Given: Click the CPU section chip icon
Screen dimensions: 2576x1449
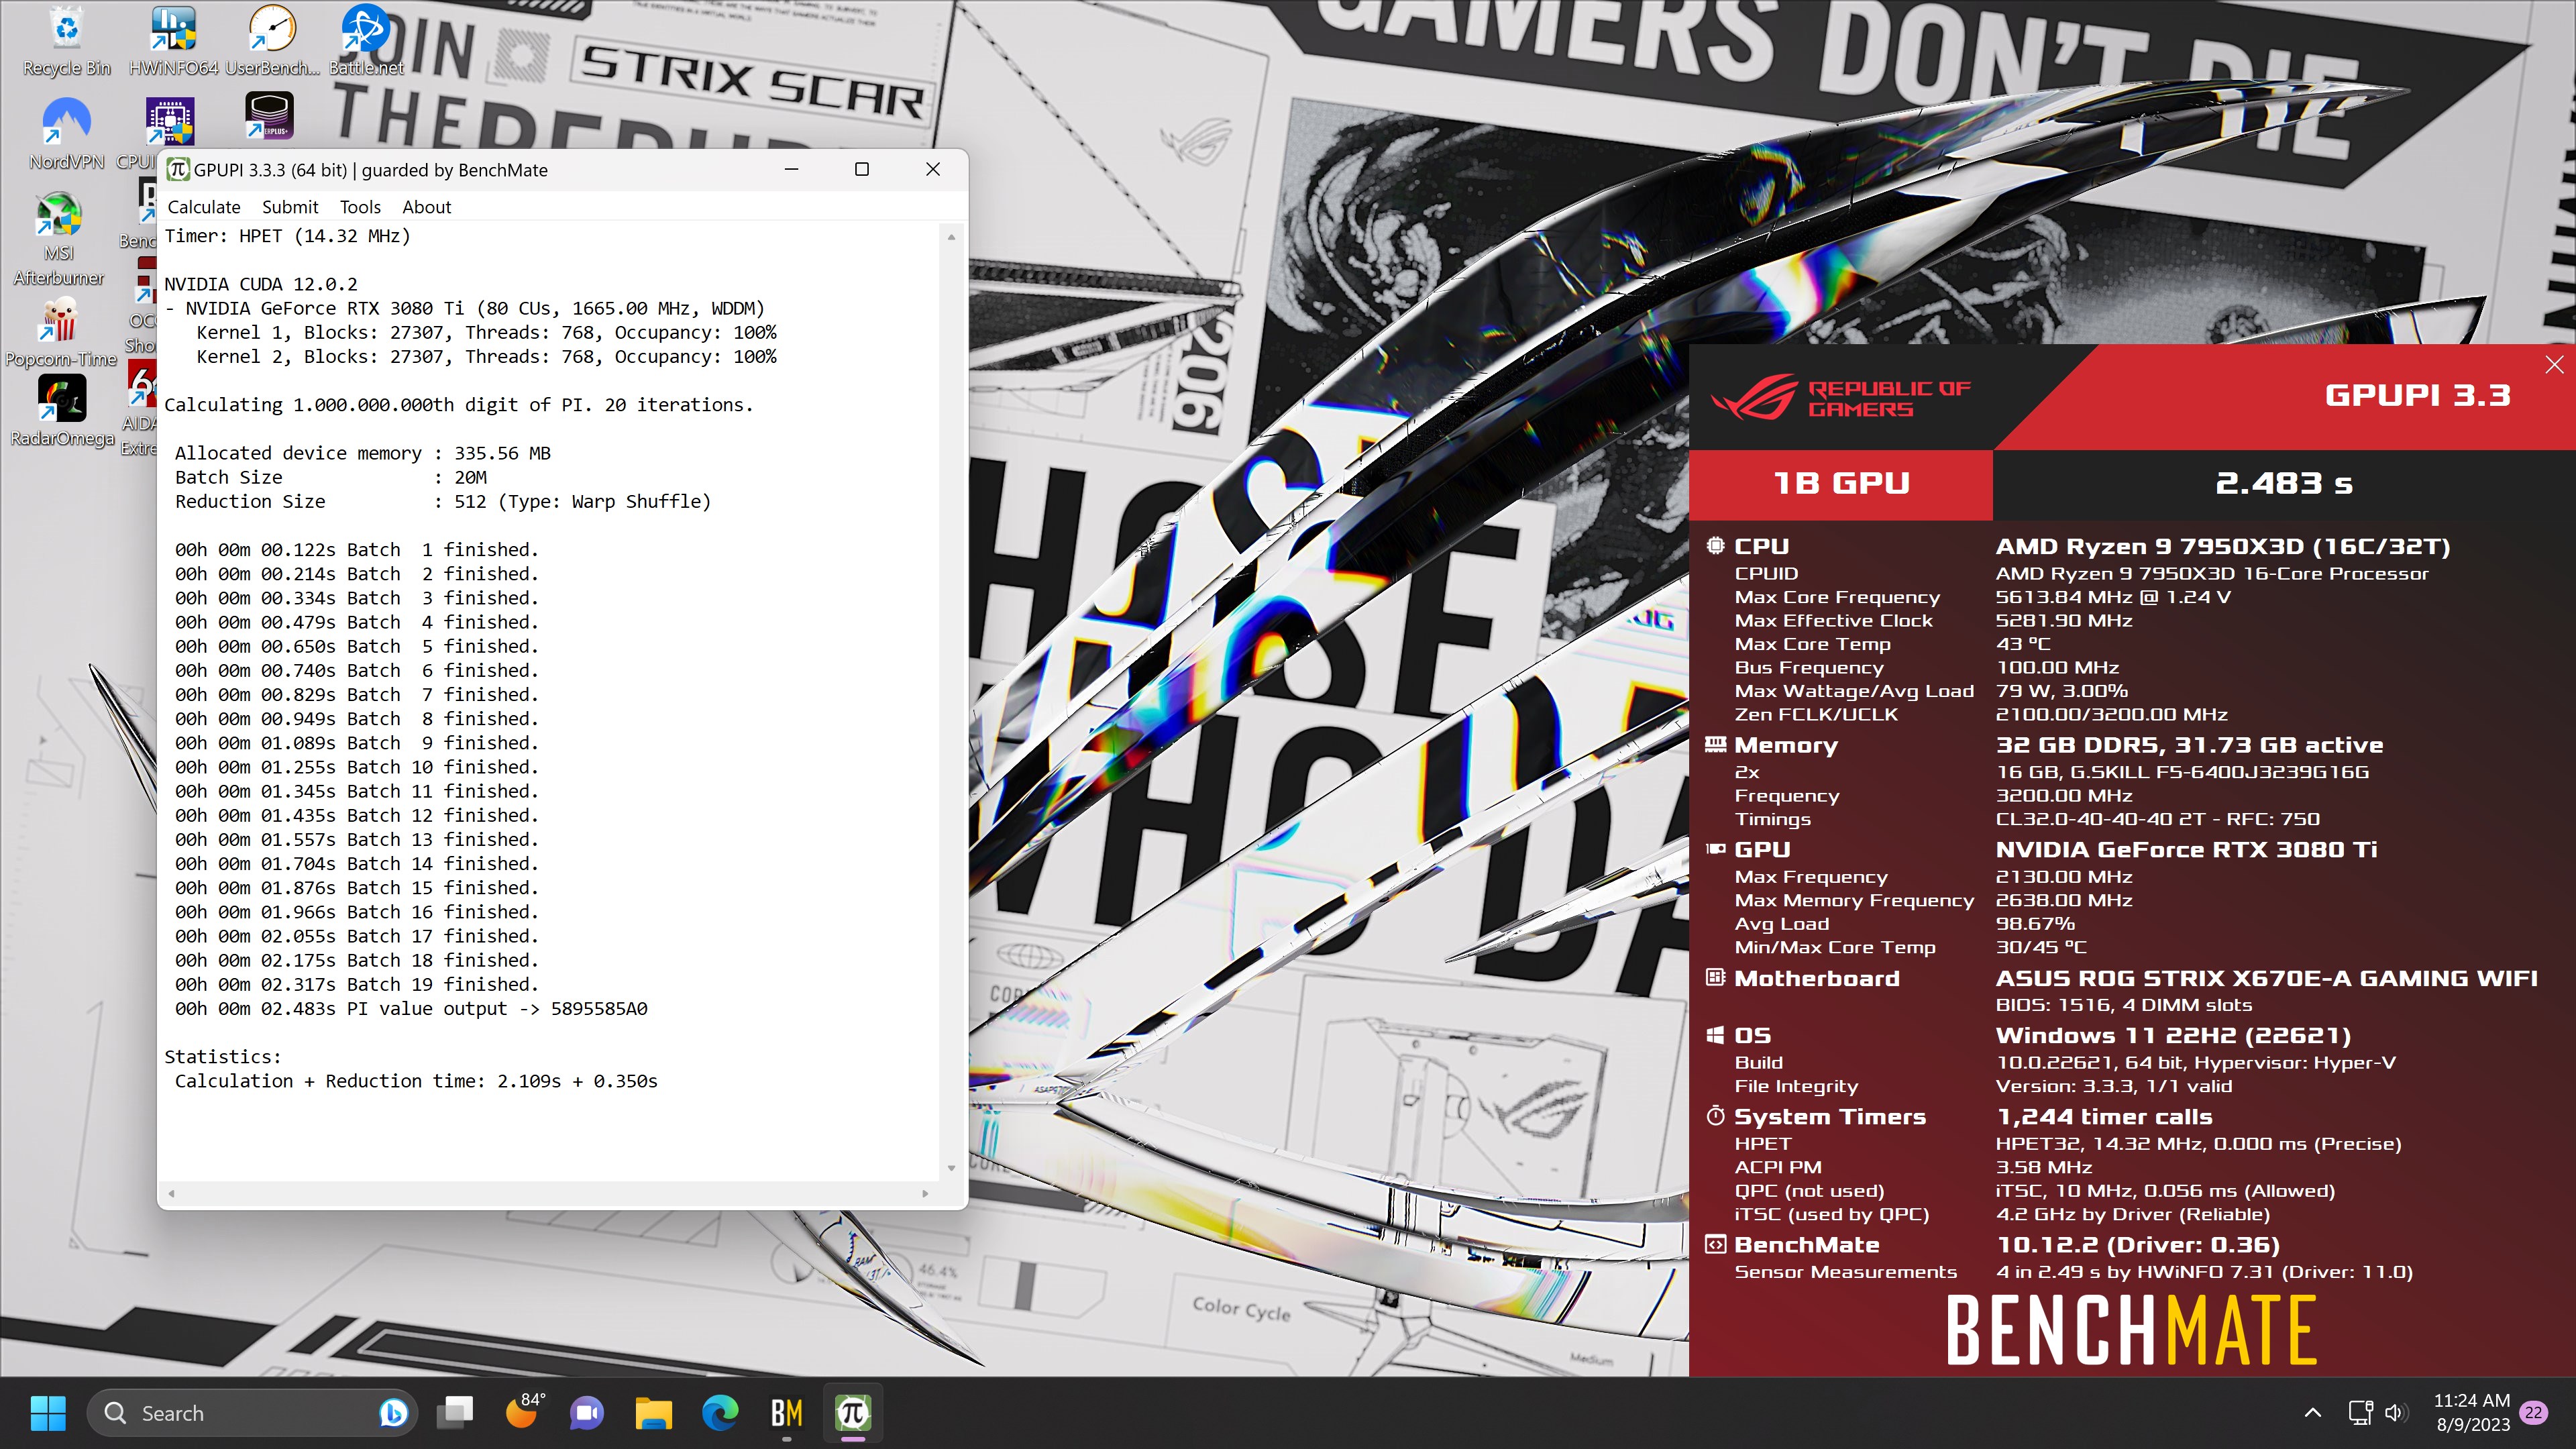Looking at the screenshot, I should pyautogui.click(x=1715, y=546).
